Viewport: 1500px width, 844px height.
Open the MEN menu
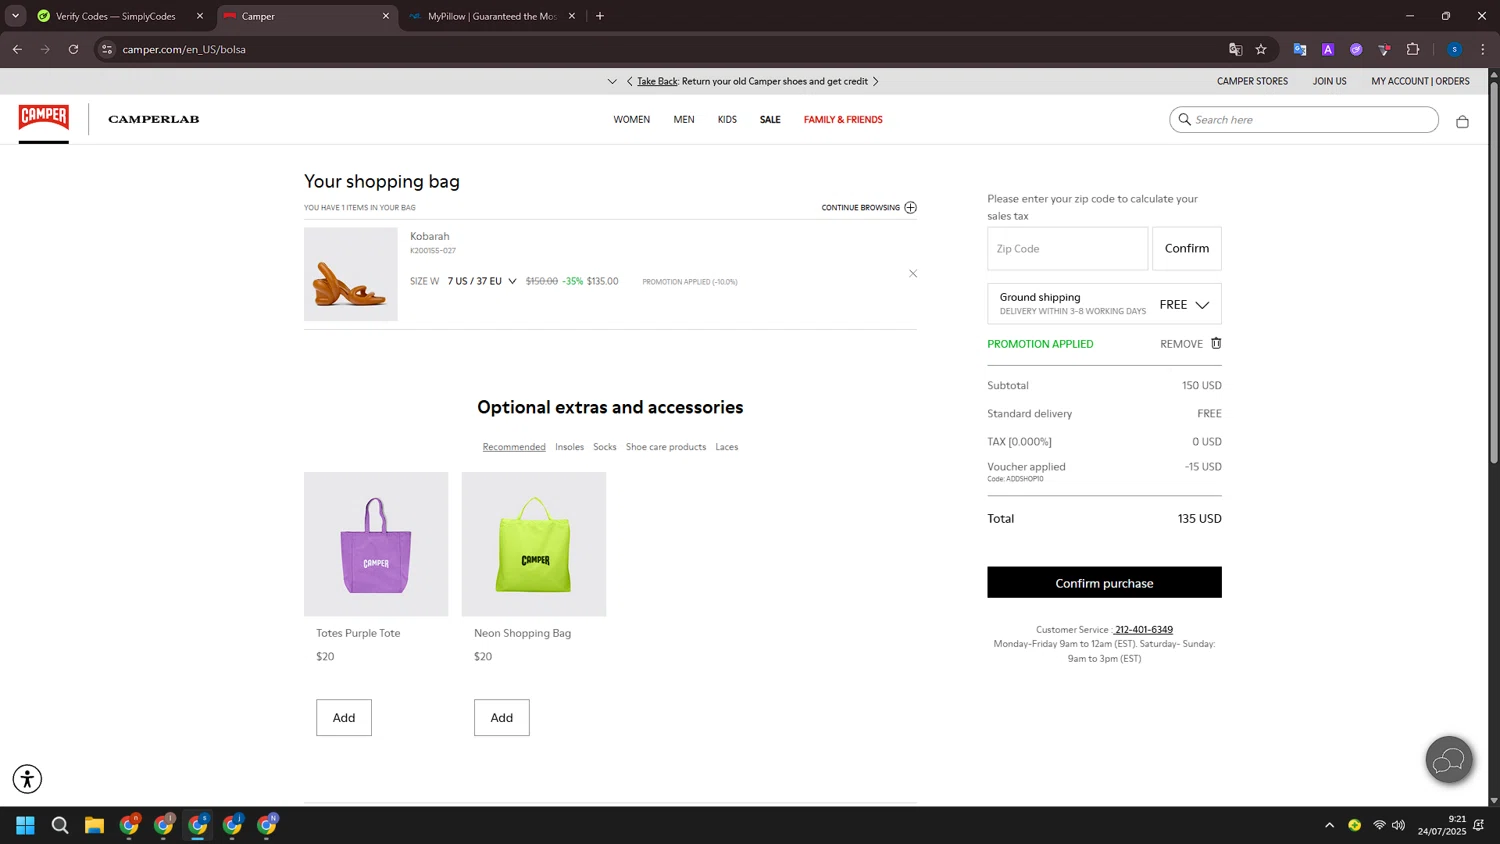pos(684,119)
